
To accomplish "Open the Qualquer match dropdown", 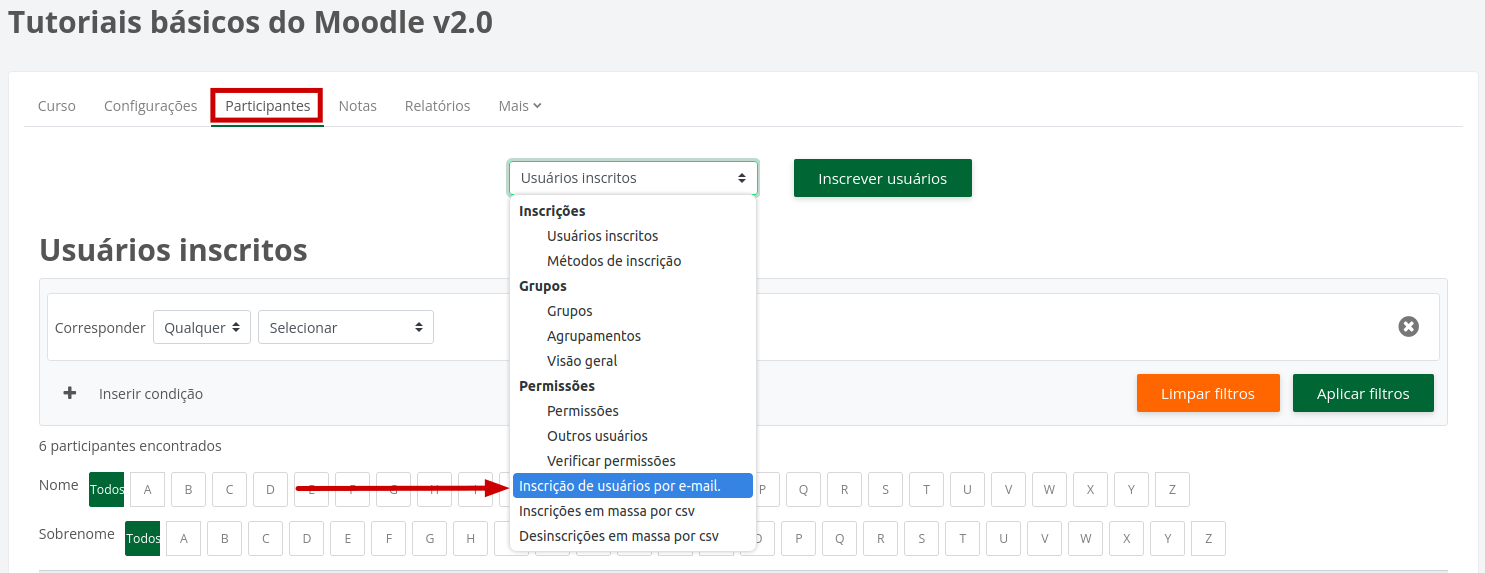I will click(x=202, y=327).
